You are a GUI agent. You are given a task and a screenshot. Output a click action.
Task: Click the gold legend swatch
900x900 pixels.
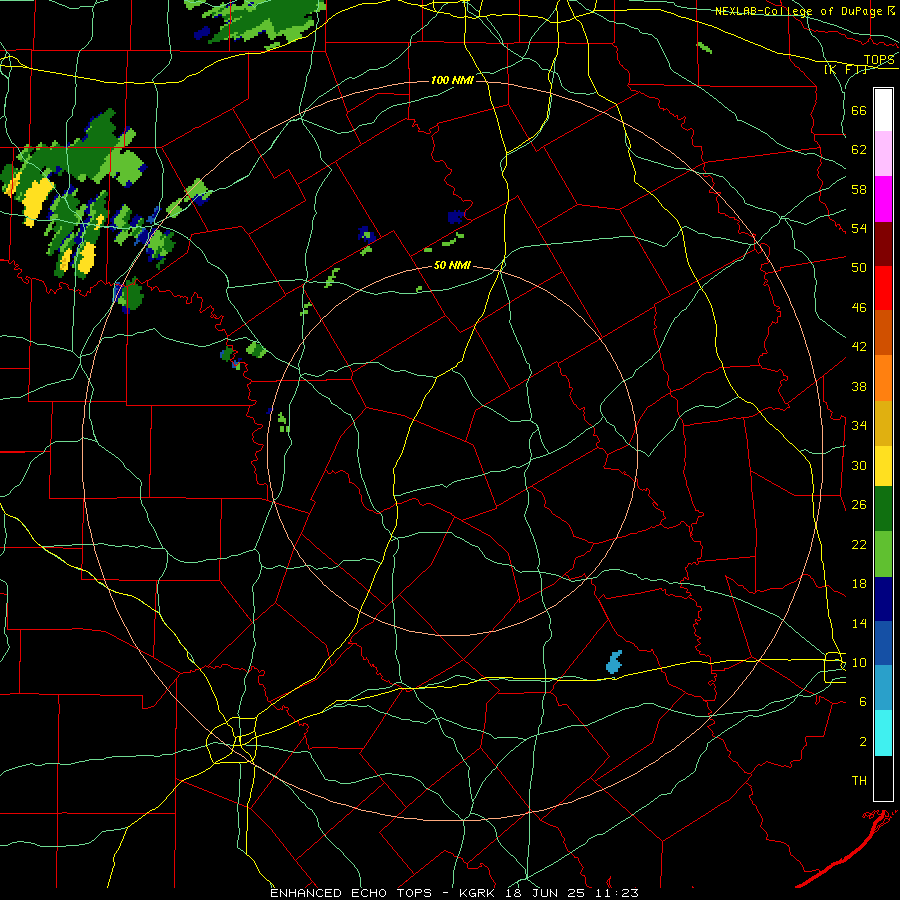pos(883,423)
